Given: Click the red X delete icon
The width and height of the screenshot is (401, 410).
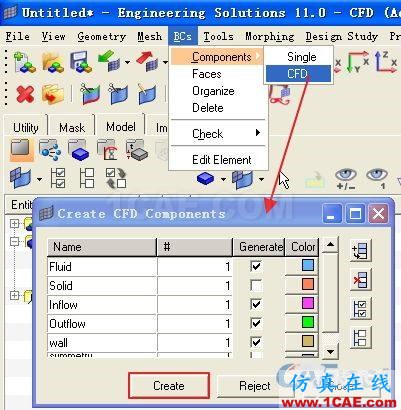Looking at the screenshot, I should click(x=25, y=94).
